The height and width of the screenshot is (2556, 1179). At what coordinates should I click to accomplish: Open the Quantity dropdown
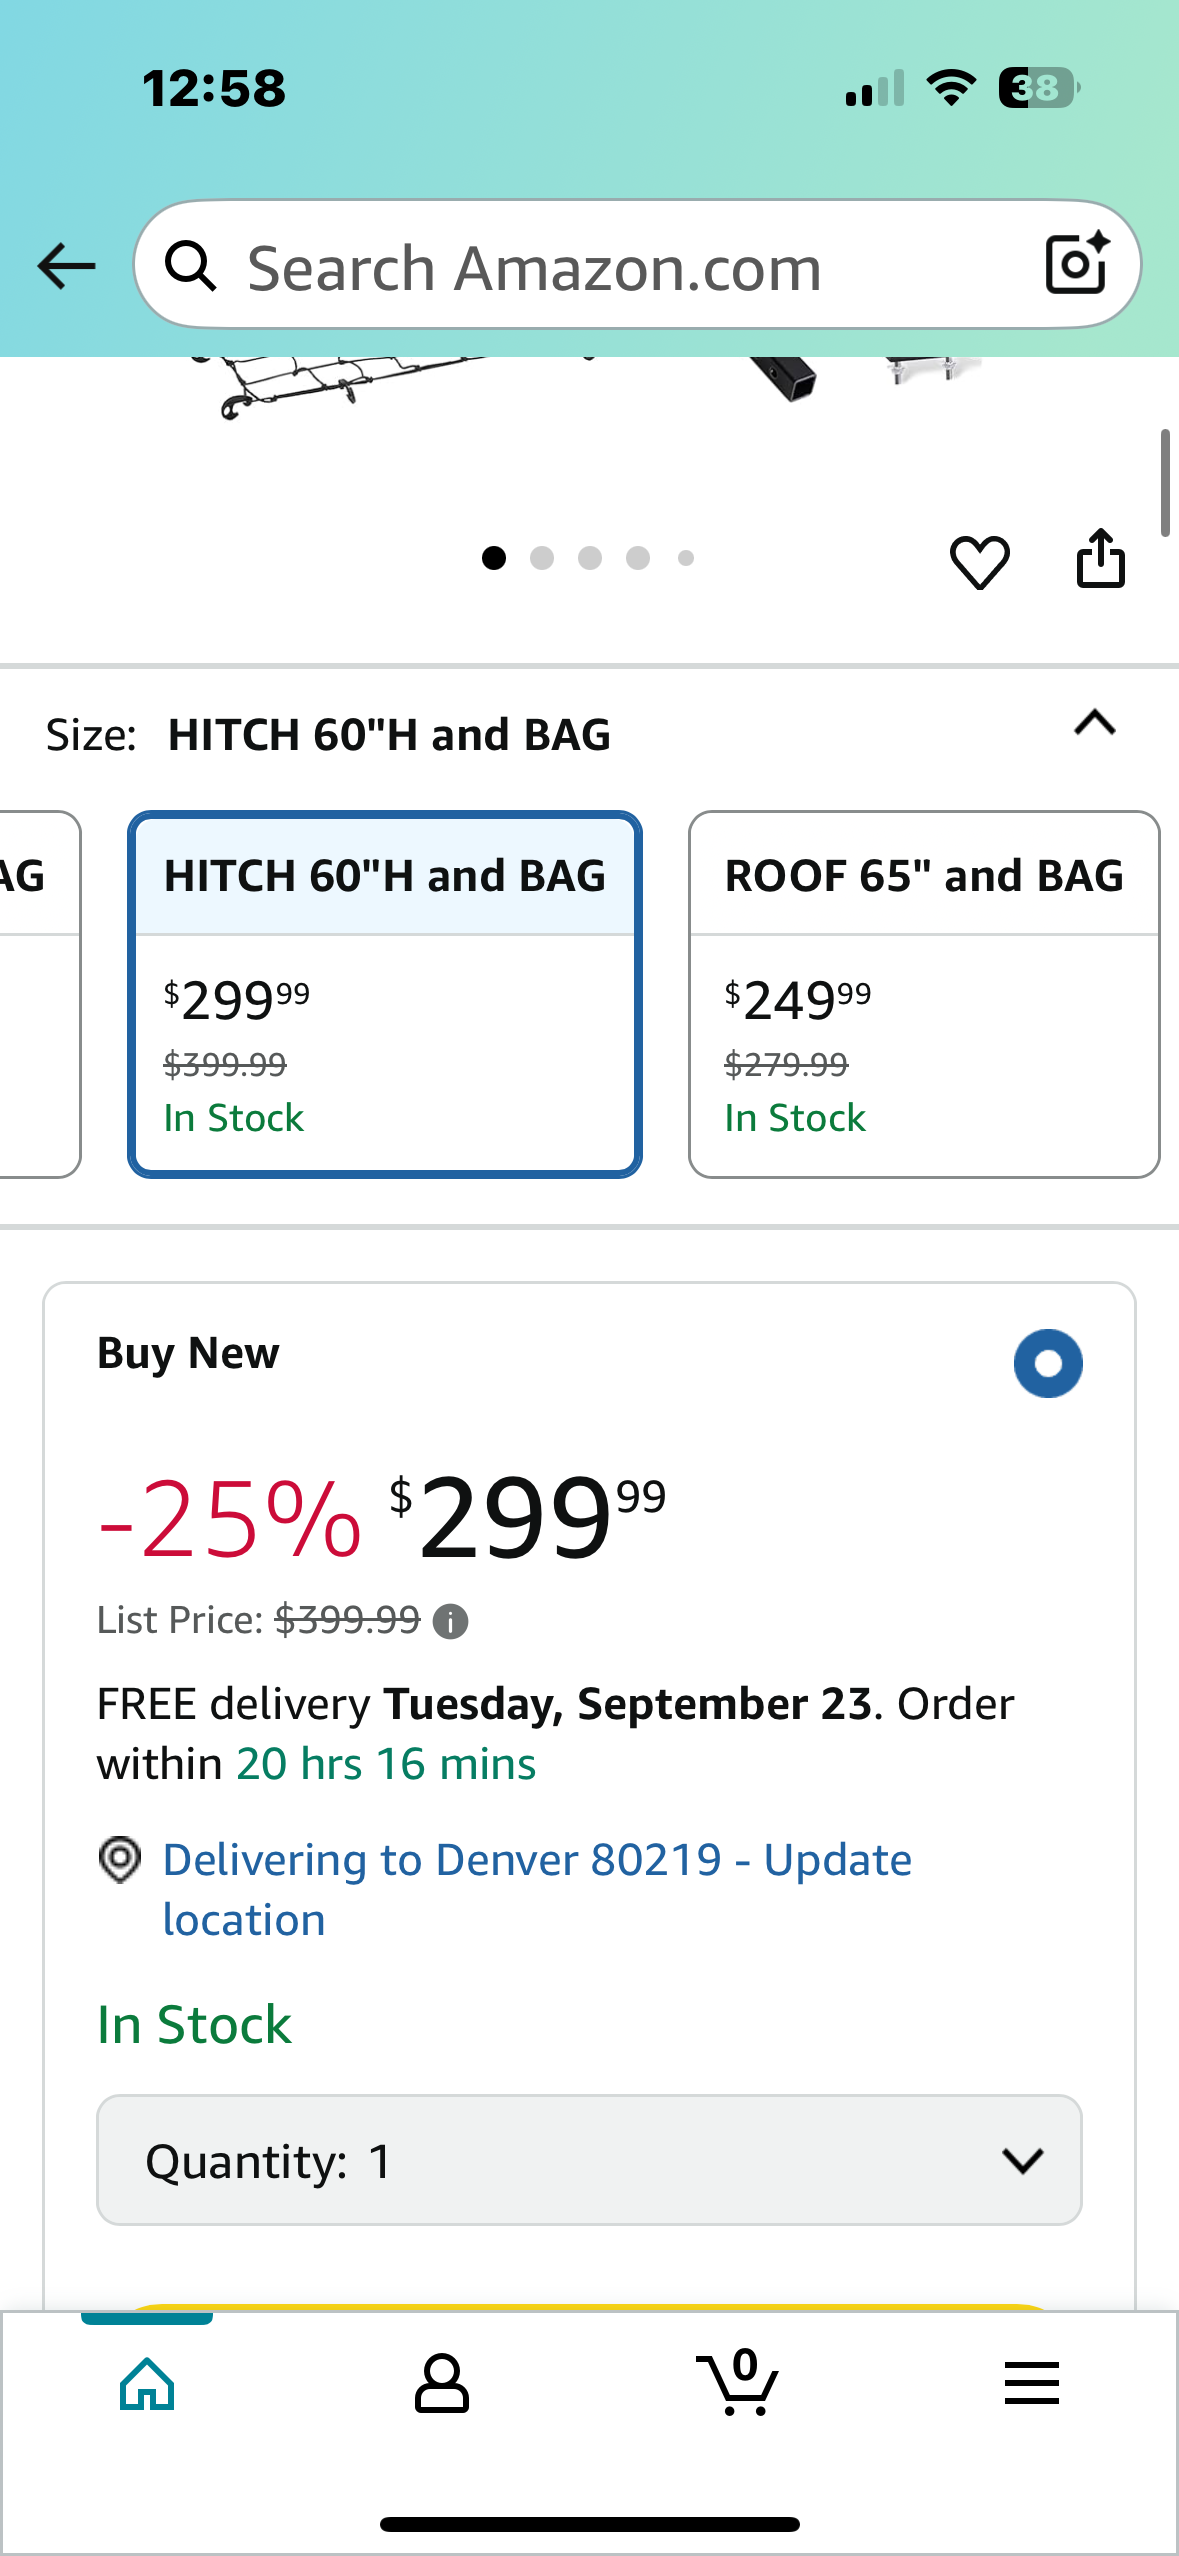click(x=589, y=2160)
